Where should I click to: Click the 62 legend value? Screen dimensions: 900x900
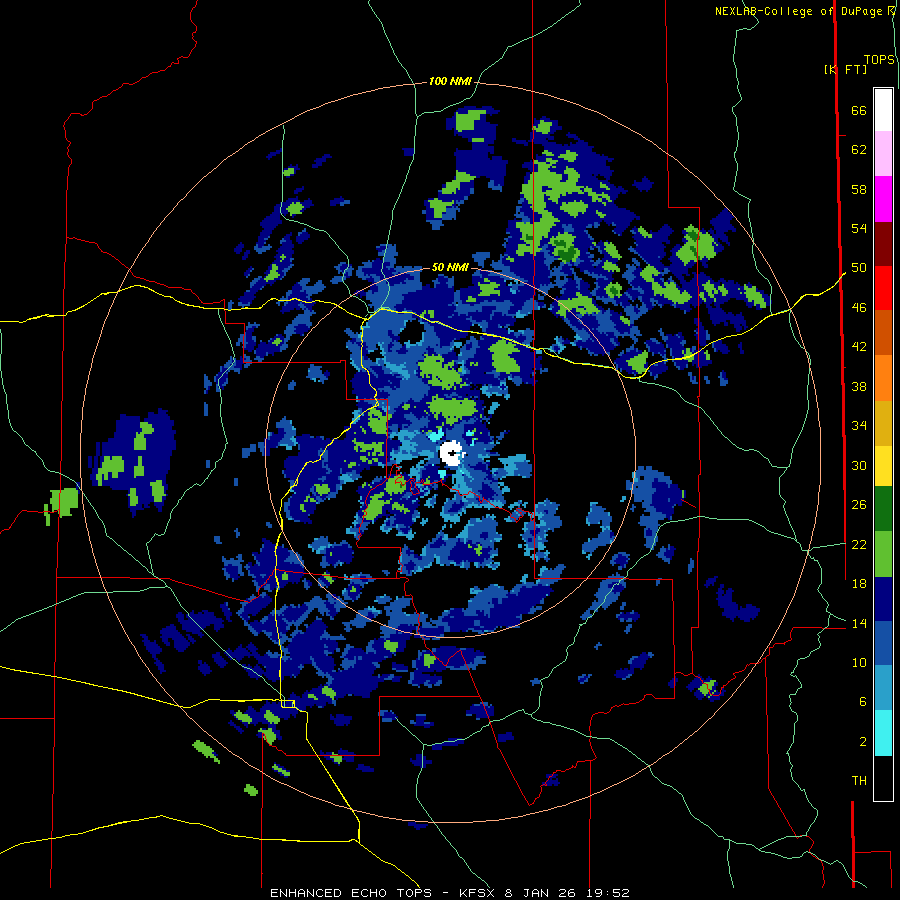tap(859, 150)
